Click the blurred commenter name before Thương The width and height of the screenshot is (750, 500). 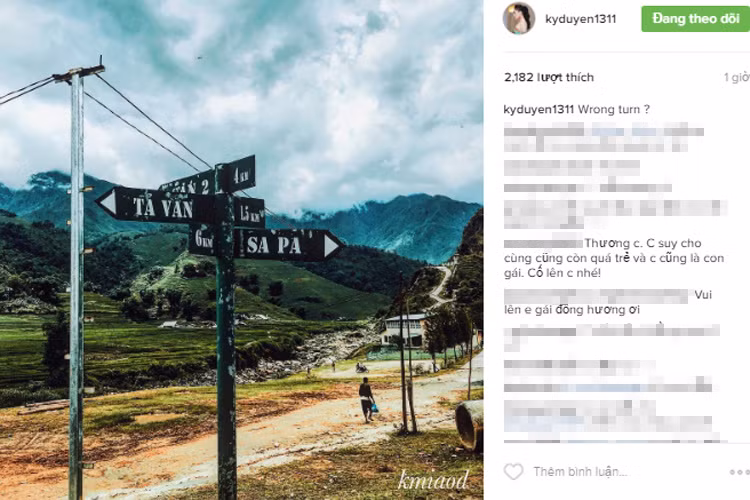pyautogui.click(x=543, y=243)
